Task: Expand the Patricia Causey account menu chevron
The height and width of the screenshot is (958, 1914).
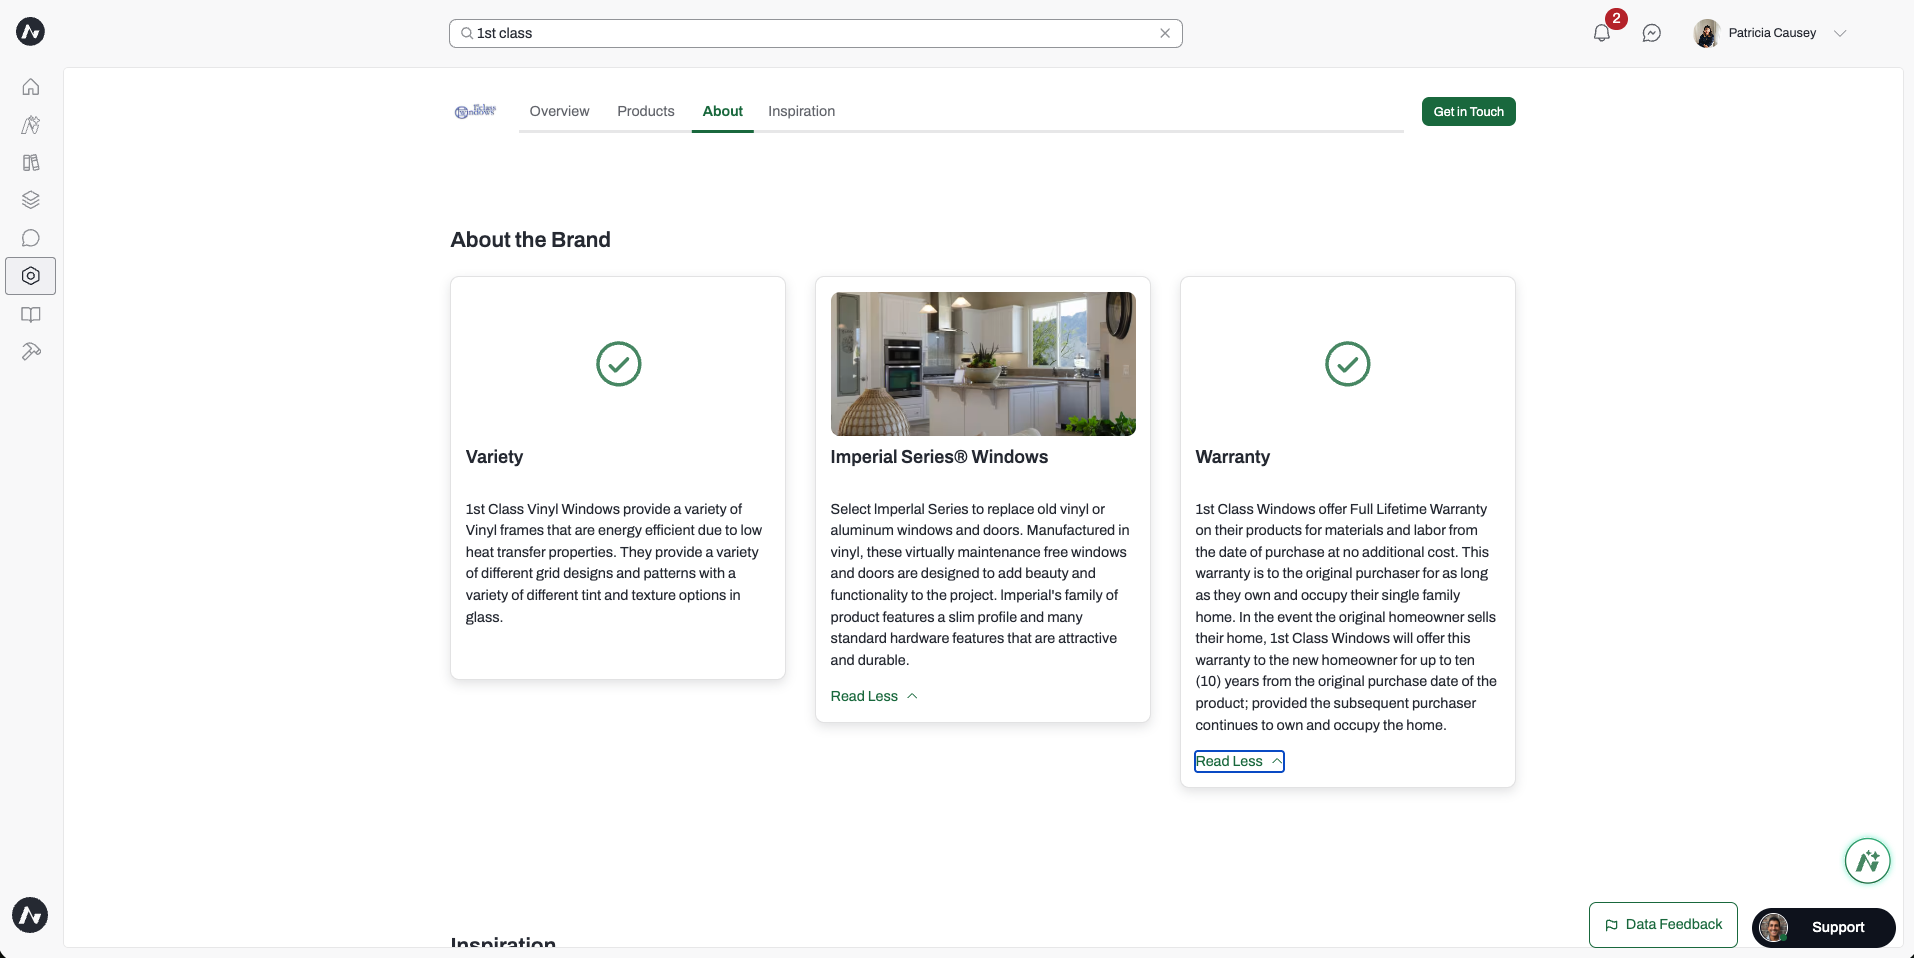Action: [x=1840, y=33]
